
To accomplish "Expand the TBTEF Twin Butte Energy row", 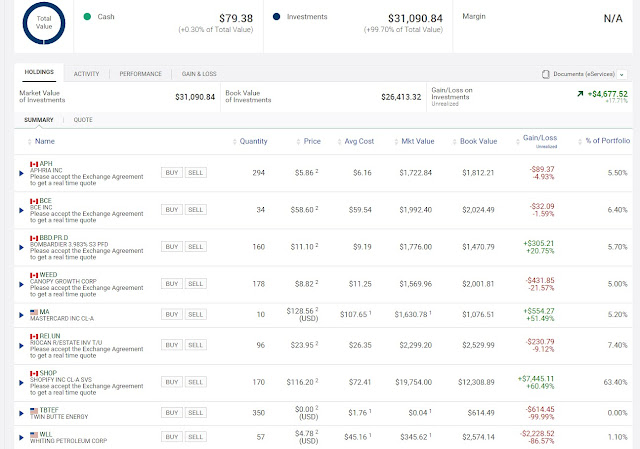I will [21, 413].
